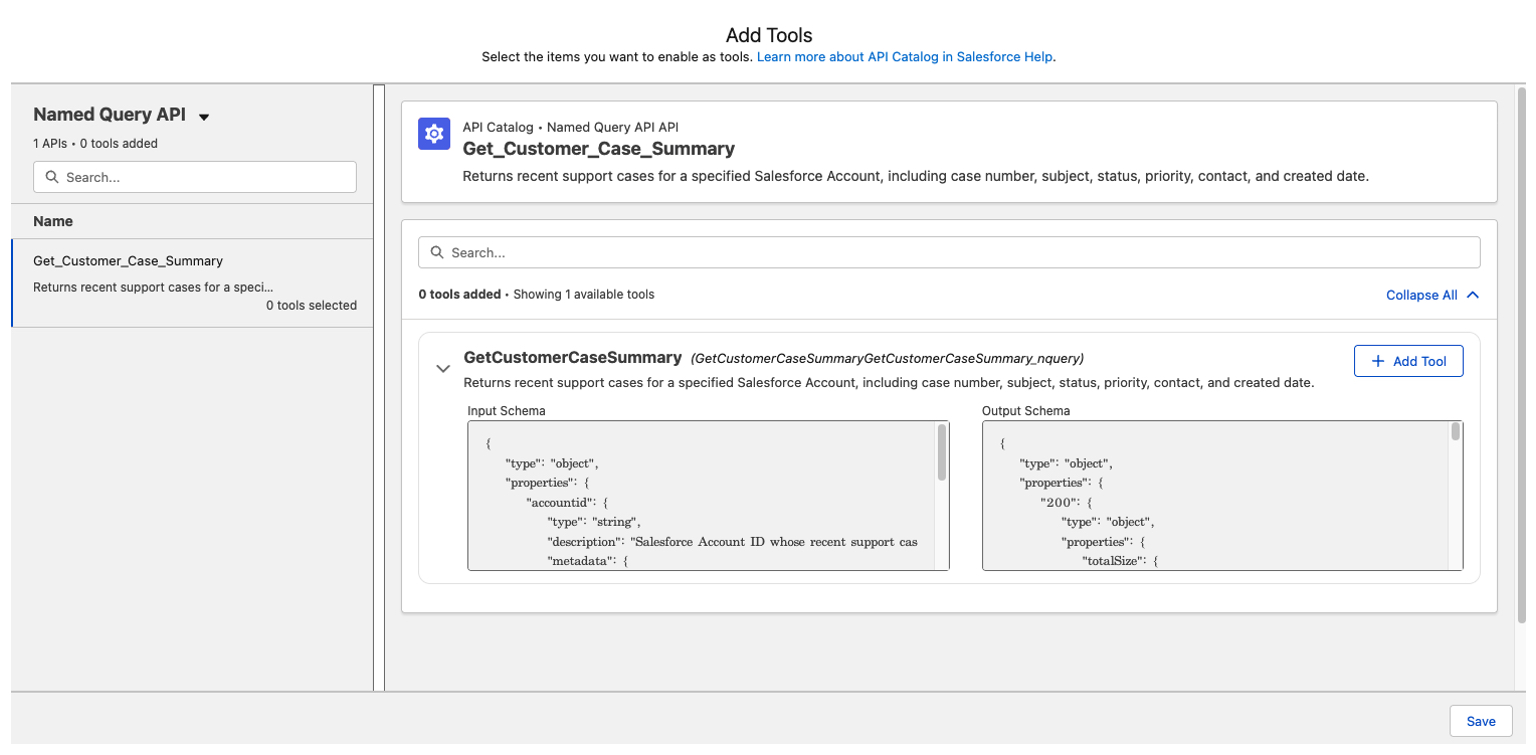Open the API Catalog Salesforce Help link
1536x755 pixels.
click(904, 57)
